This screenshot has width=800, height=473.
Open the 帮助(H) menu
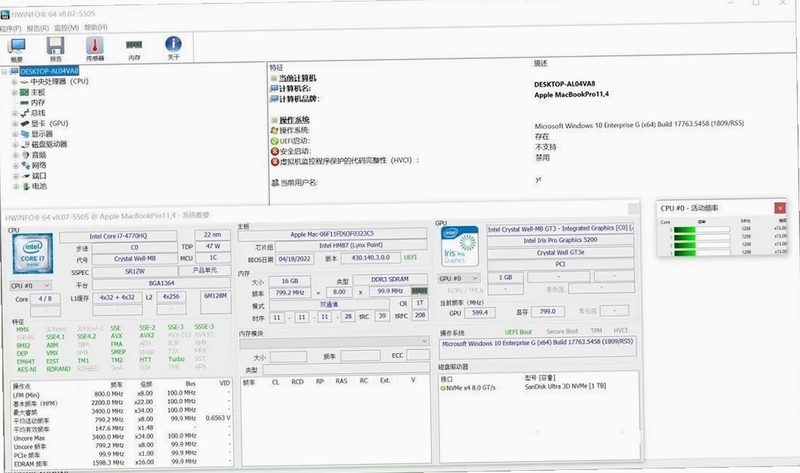[x=96, y=27]
